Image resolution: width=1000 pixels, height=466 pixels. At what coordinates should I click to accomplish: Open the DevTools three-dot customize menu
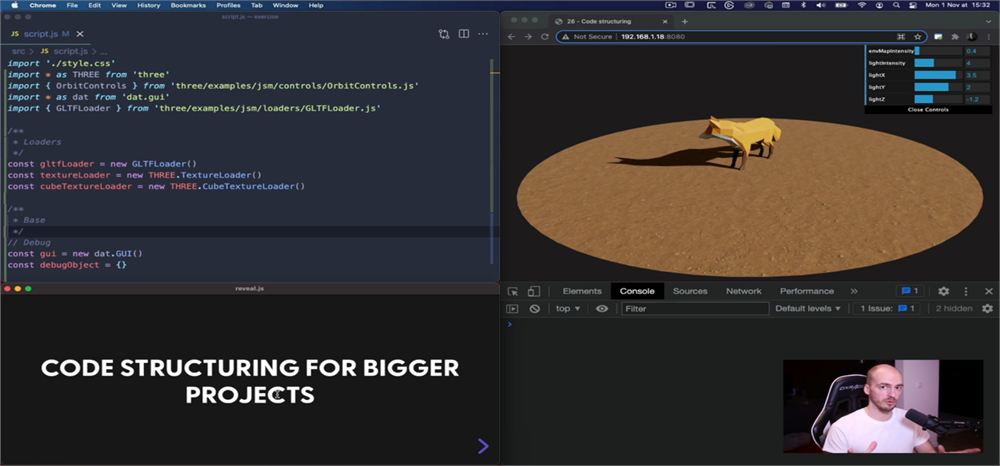[966, 291]
